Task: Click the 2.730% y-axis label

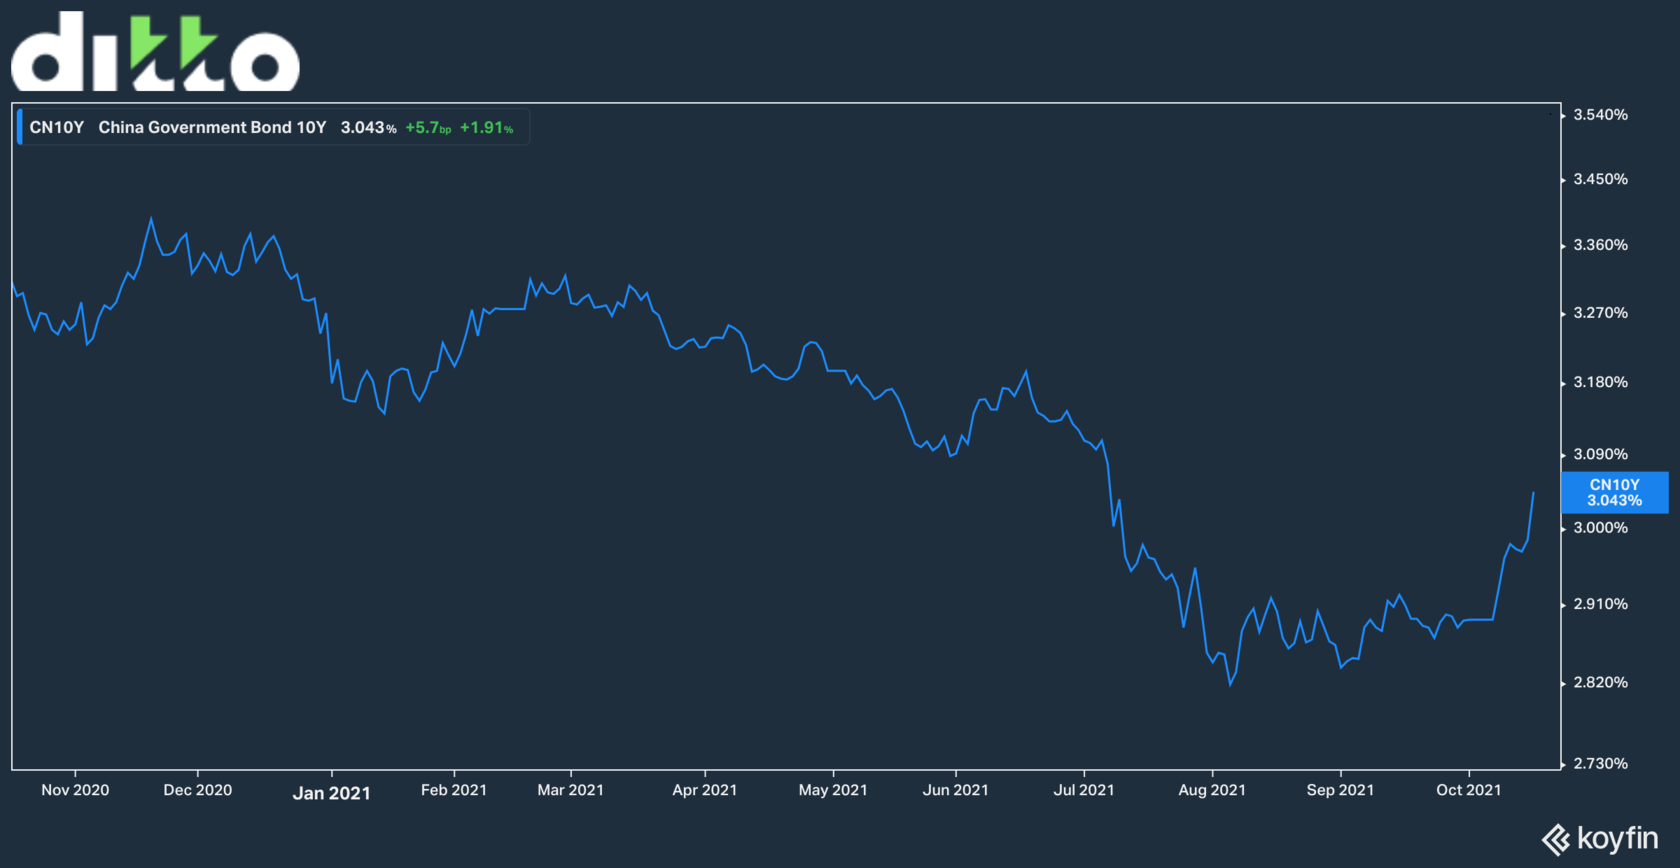Action: [x=1600, y=763]
